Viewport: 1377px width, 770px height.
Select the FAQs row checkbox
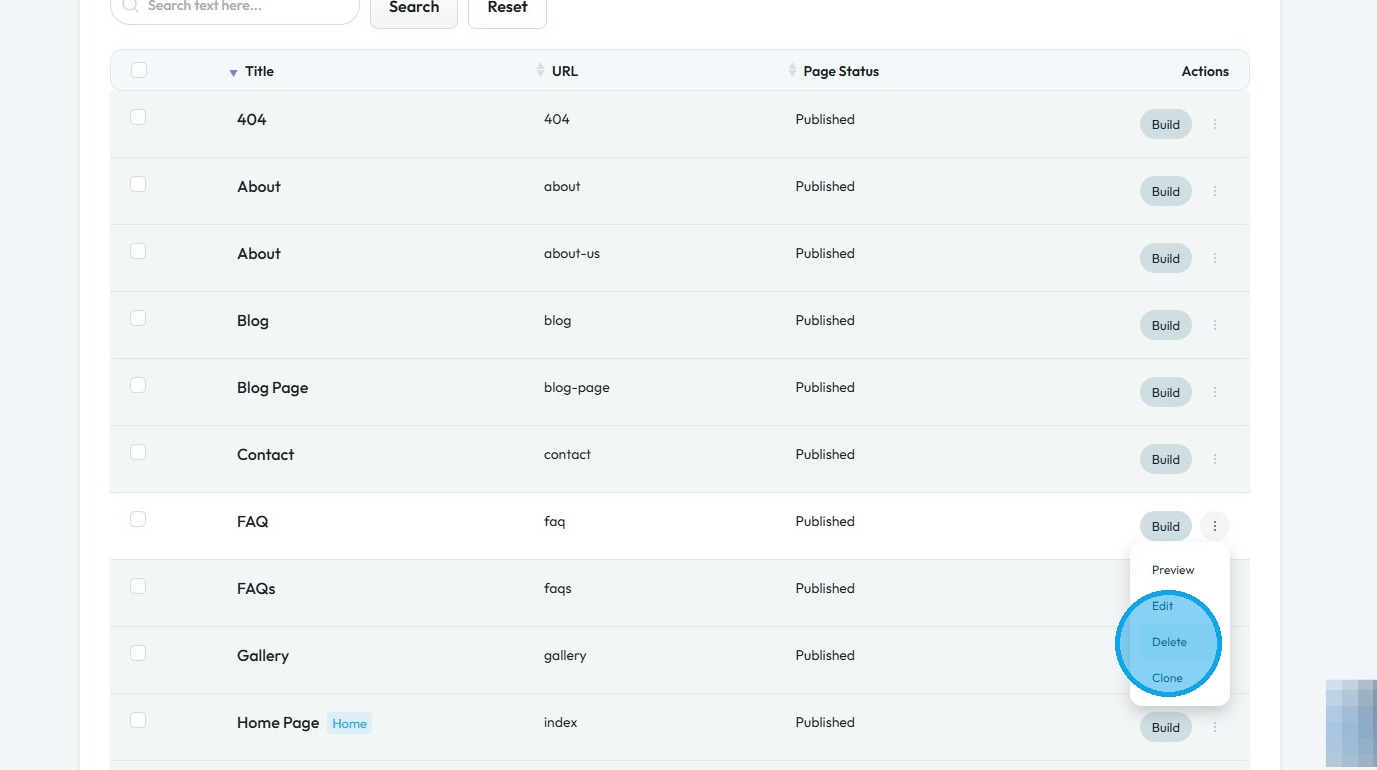pos(138,586)
